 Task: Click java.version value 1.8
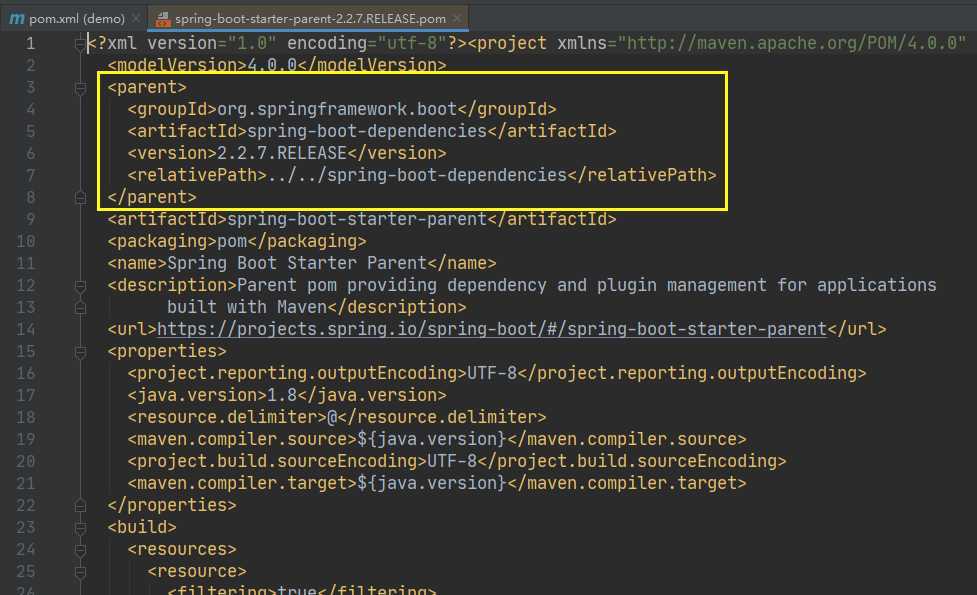(x=282, y=395)
